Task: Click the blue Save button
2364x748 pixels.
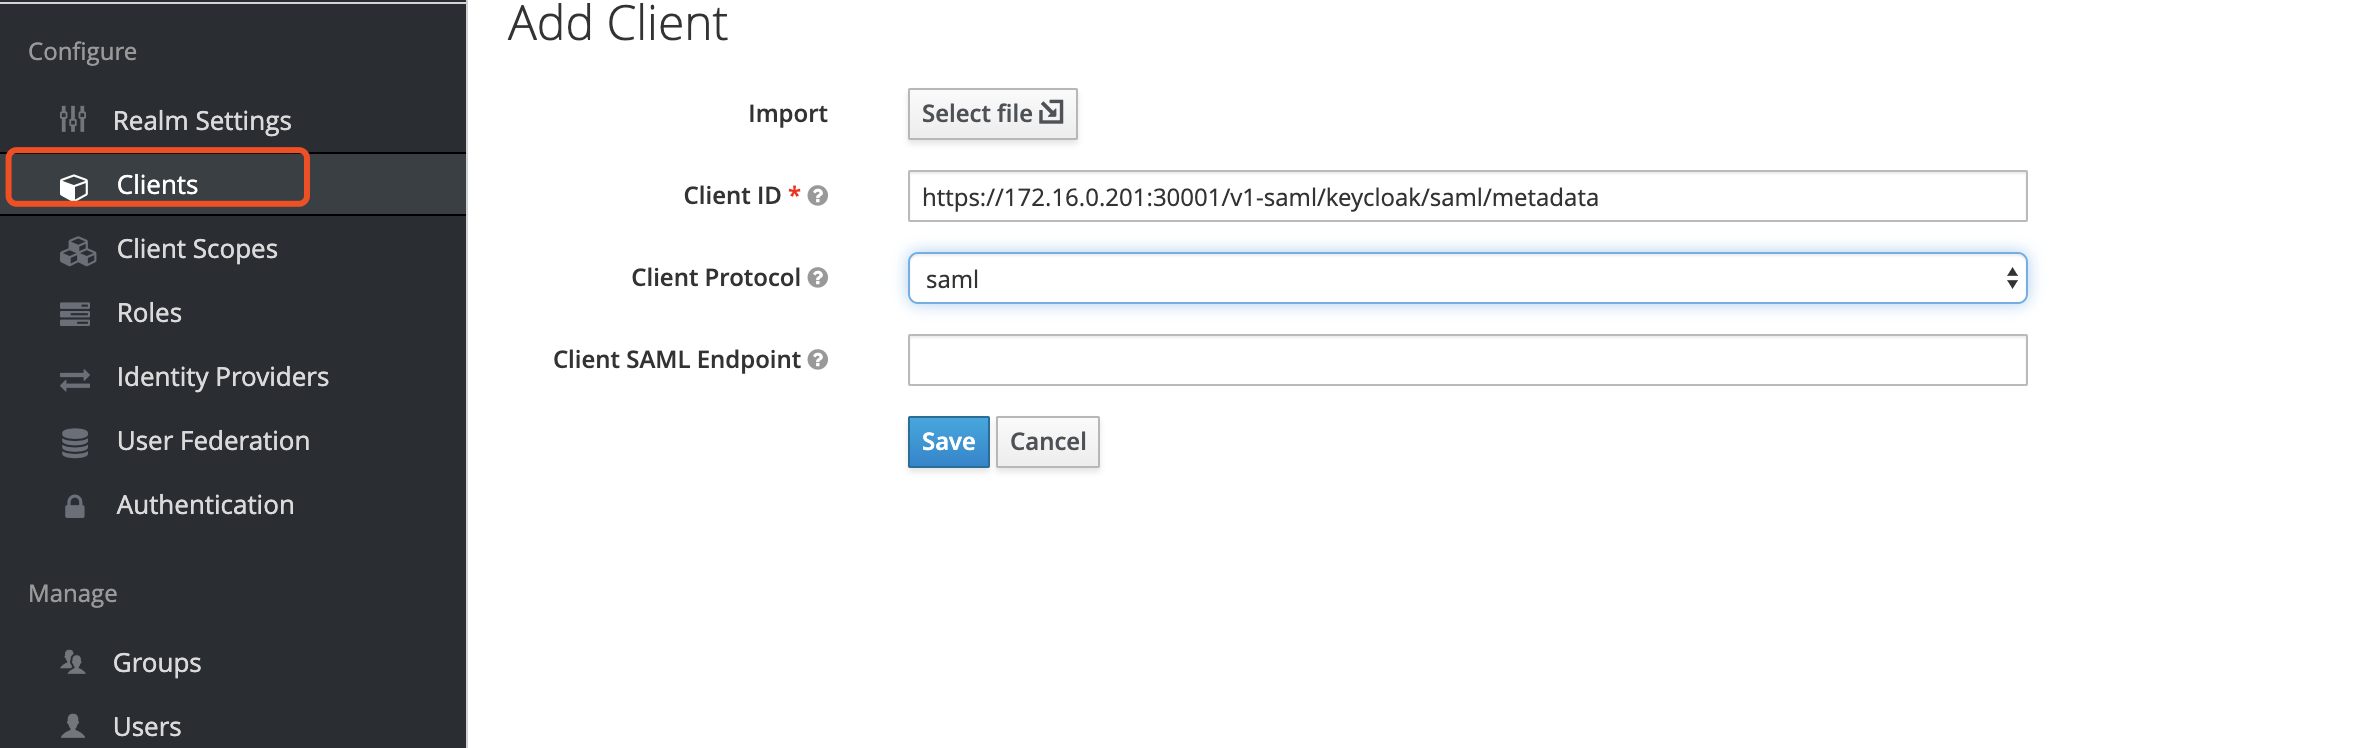Action: pyautogui.click(x=948, y=442)
